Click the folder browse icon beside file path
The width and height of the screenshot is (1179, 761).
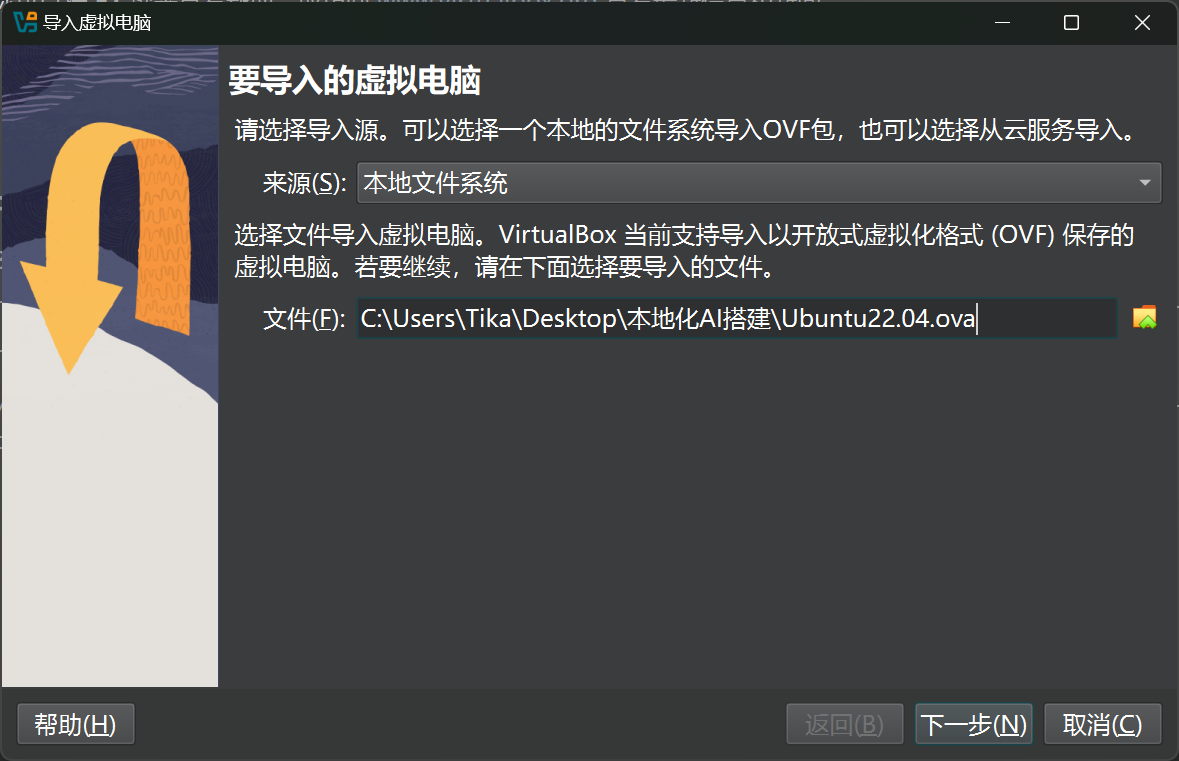pyautogui.click(x=1144, y=318)
